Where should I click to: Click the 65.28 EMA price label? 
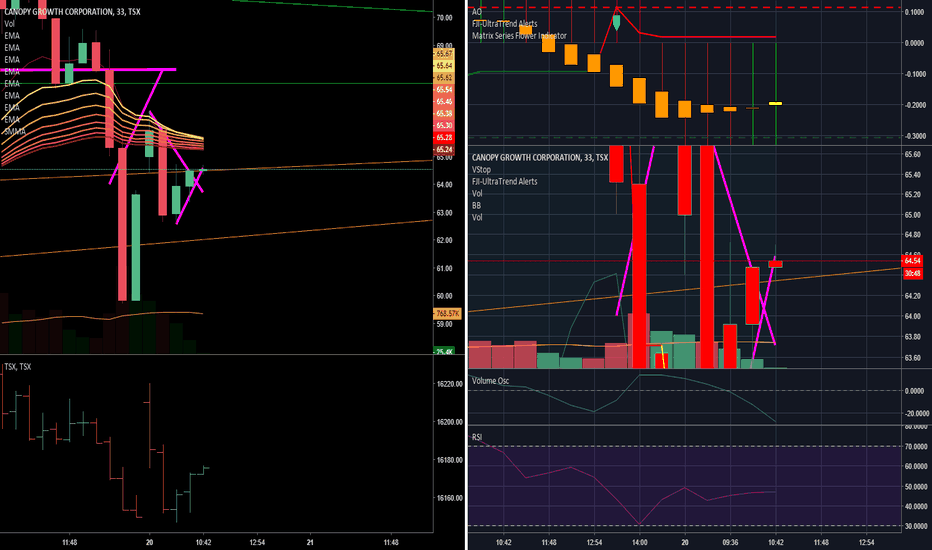(x=444, y=137)
